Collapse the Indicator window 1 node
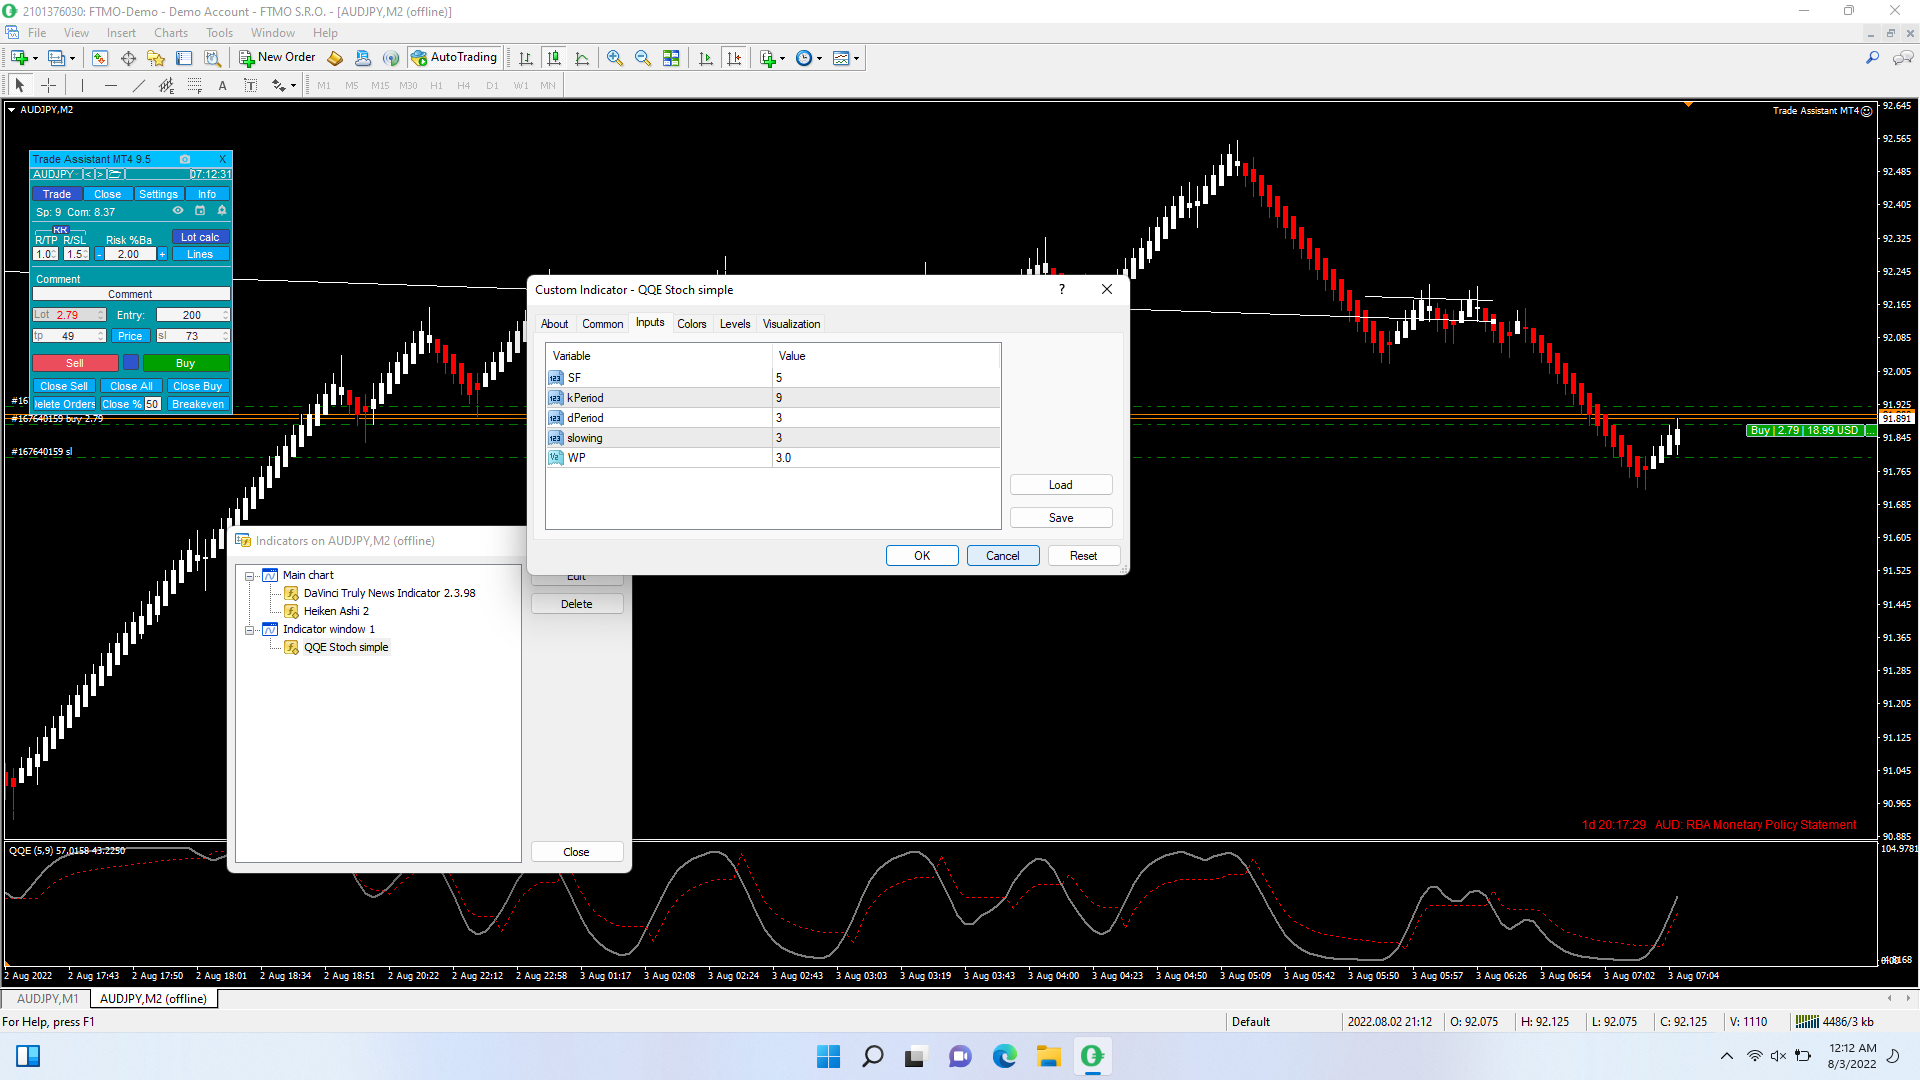This screenshot has height=1080, width=1920. click(250, 630)
